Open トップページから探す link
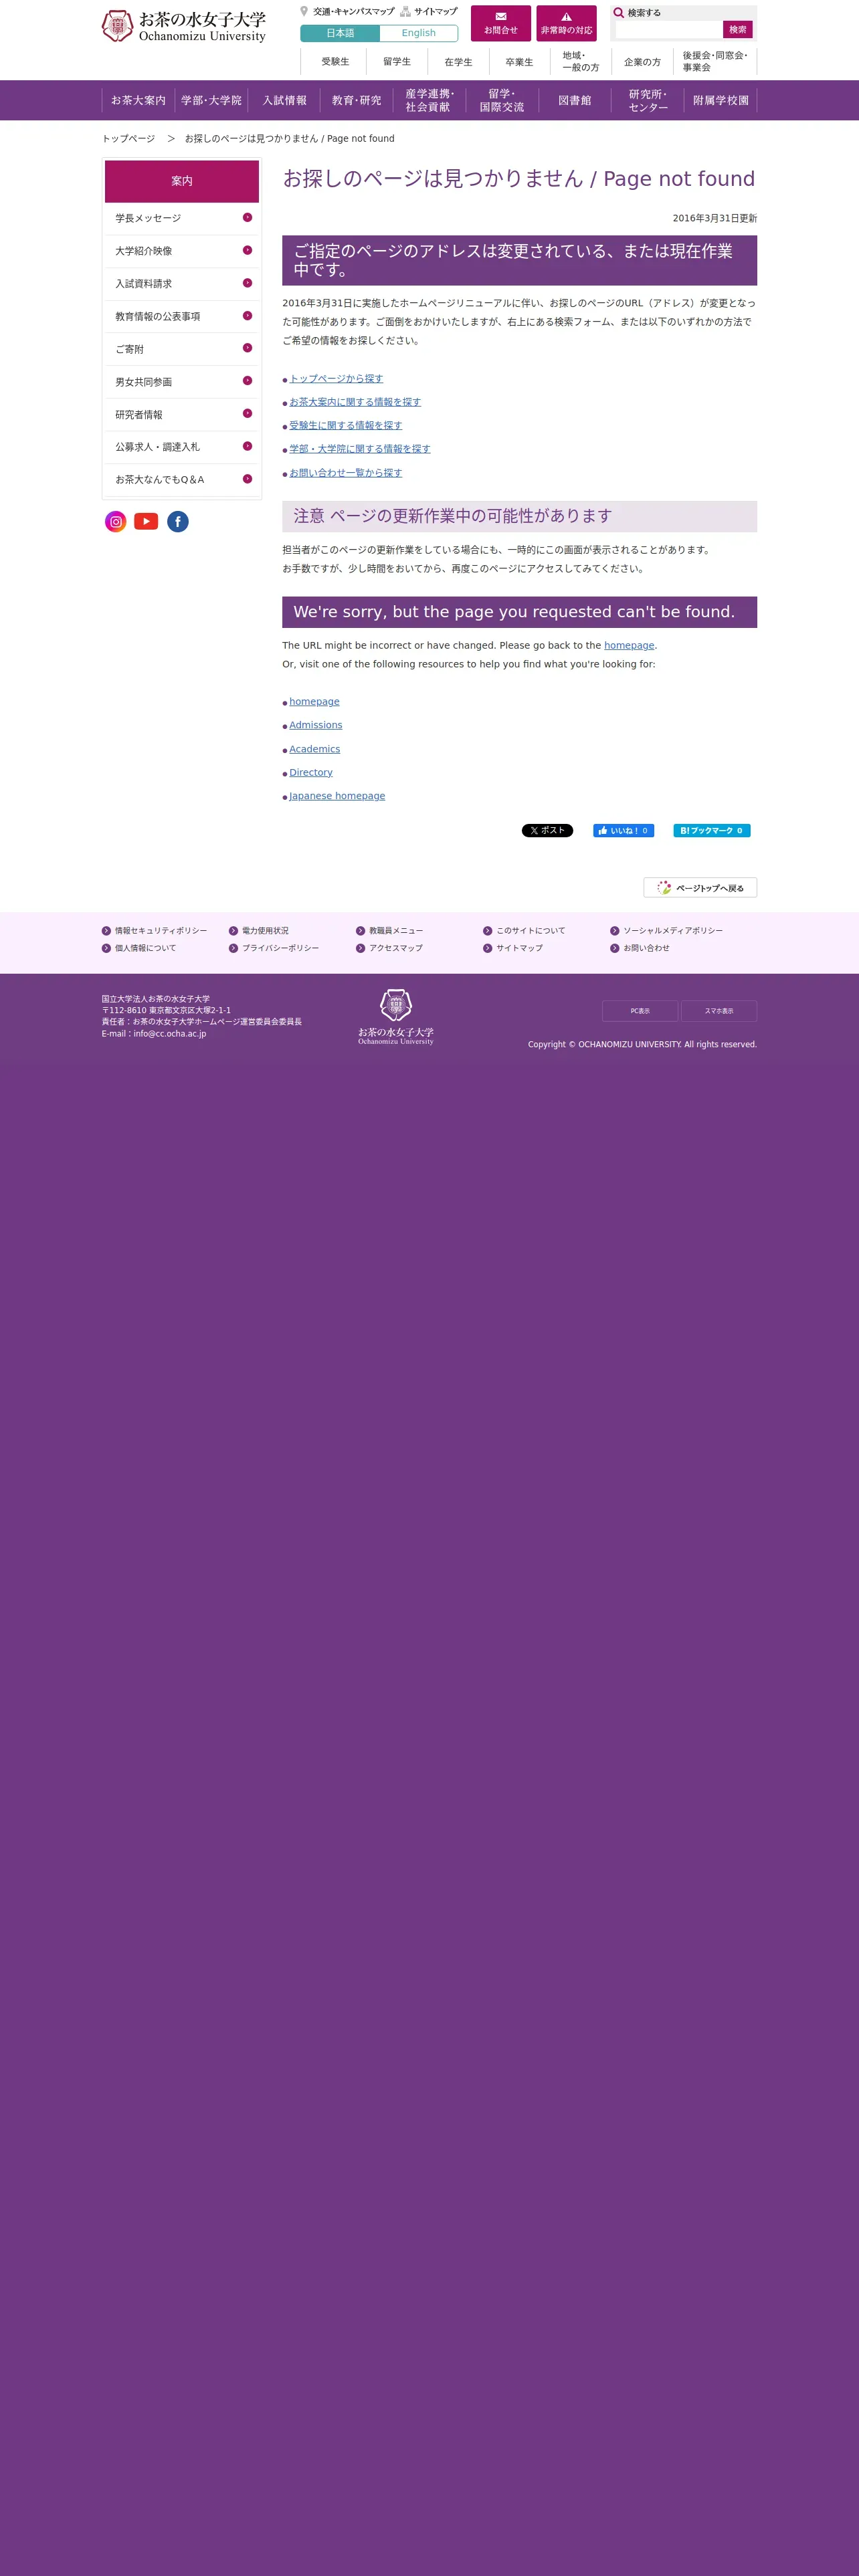The height and width of the screenshot is (2576, 859). tap(336, 378)
